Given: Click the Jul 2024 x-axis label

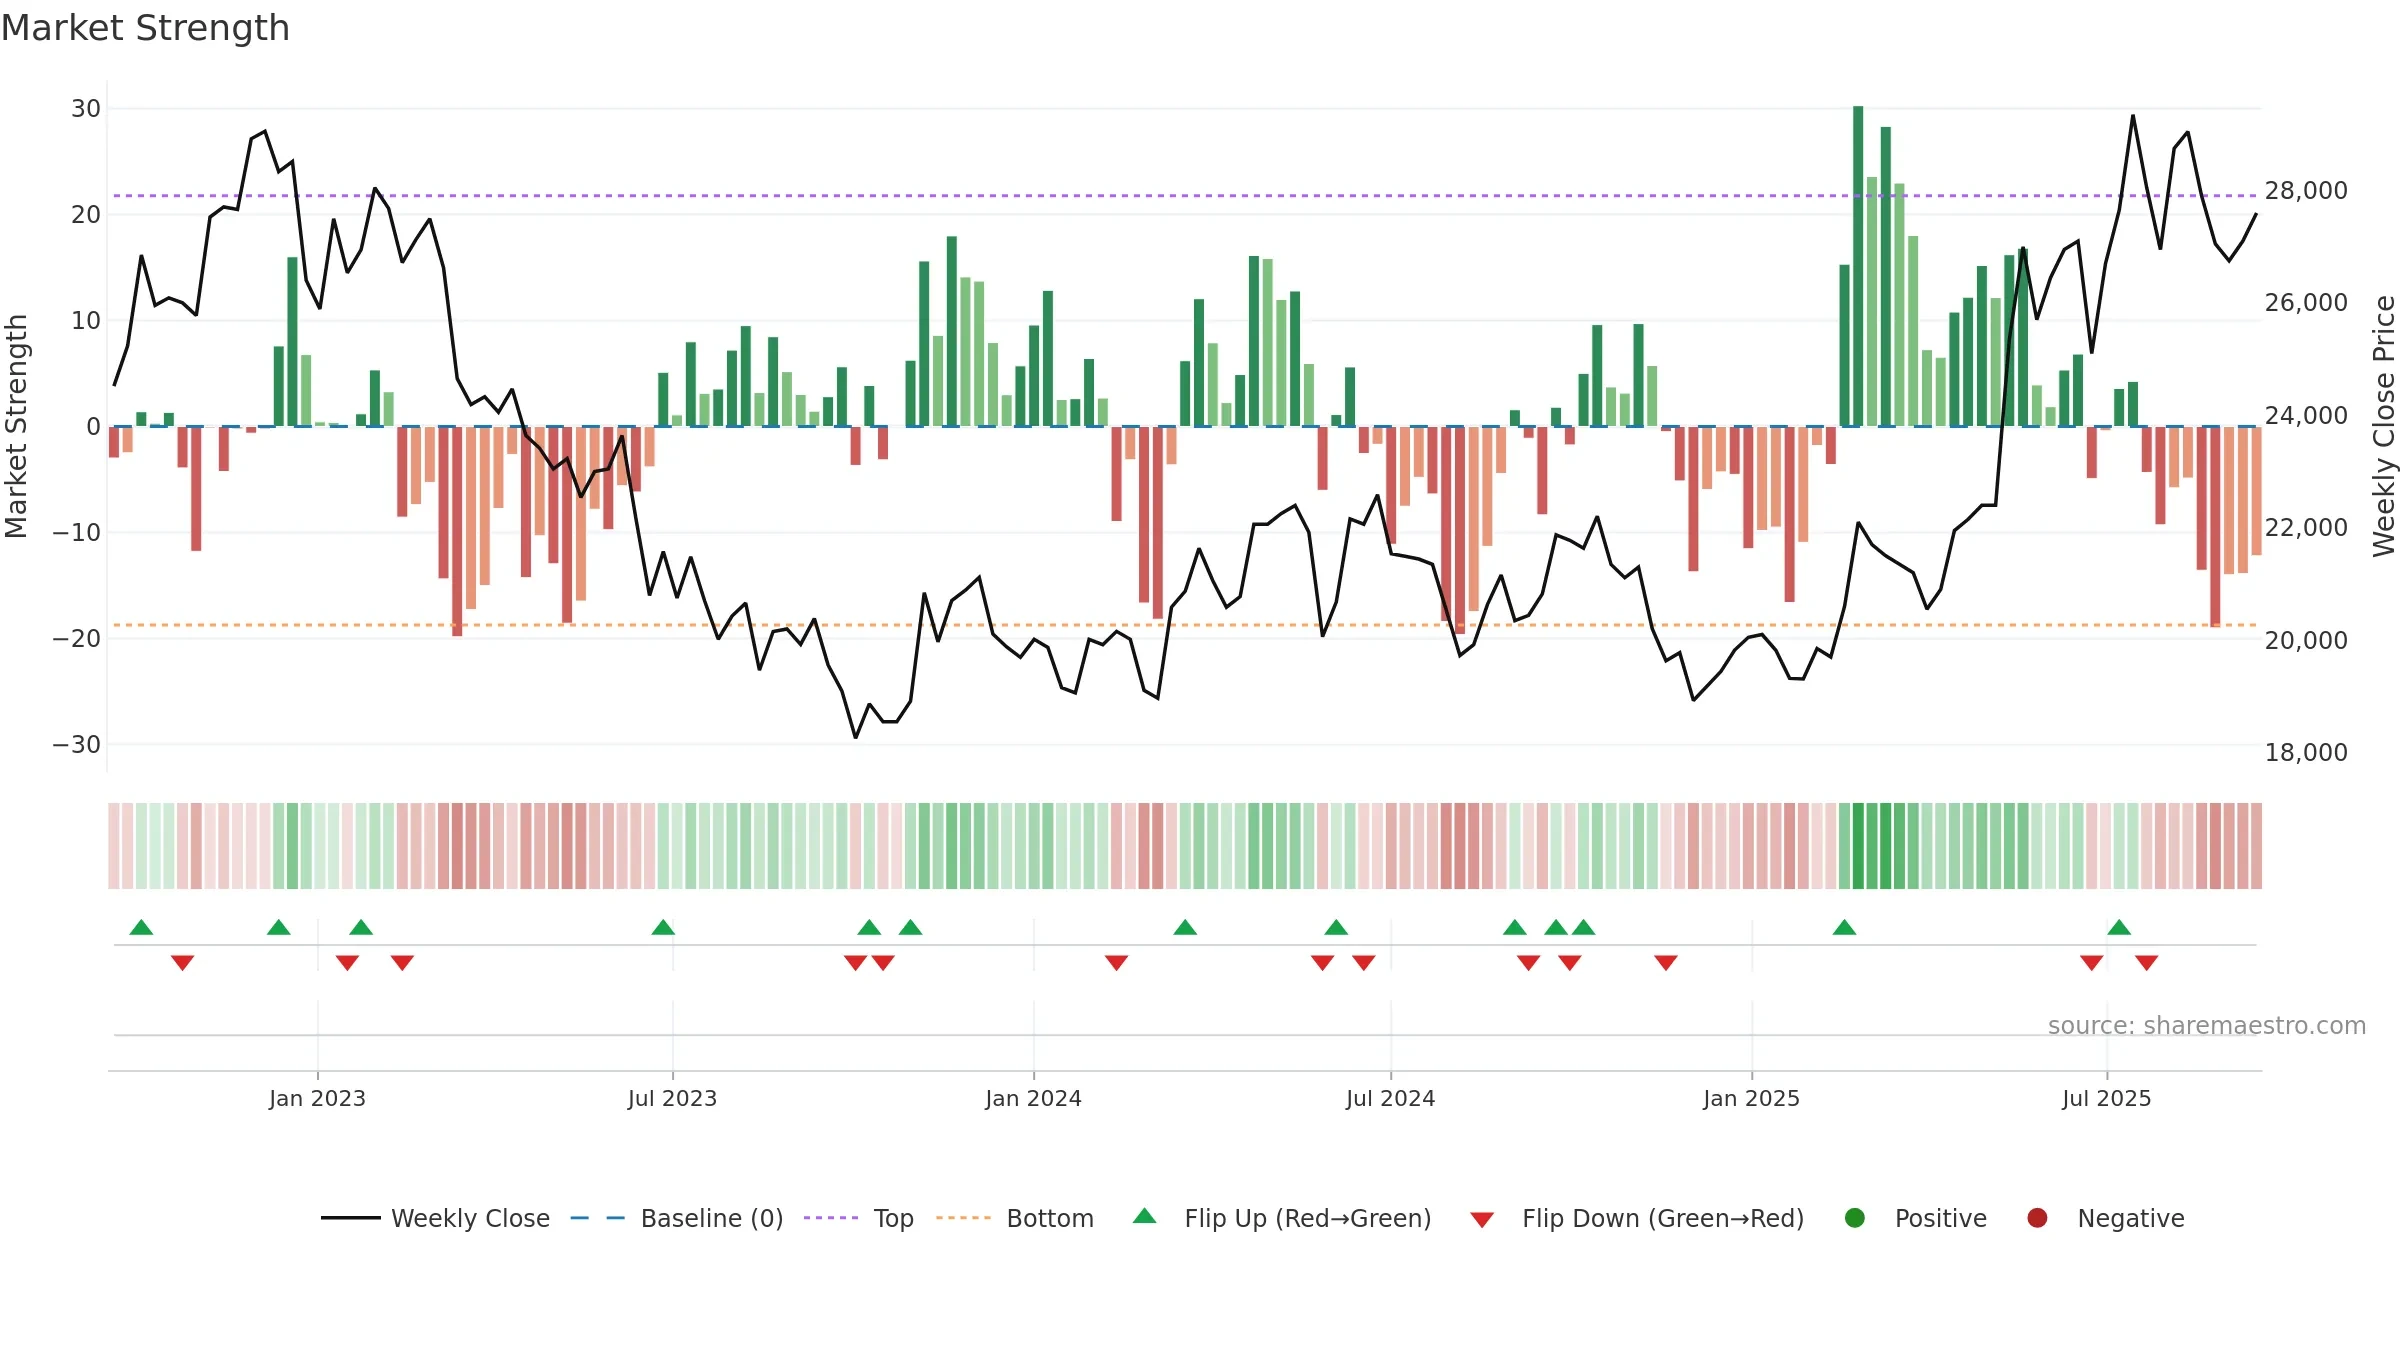Looking at the screenshot, I should (x=1390, y=1098).
